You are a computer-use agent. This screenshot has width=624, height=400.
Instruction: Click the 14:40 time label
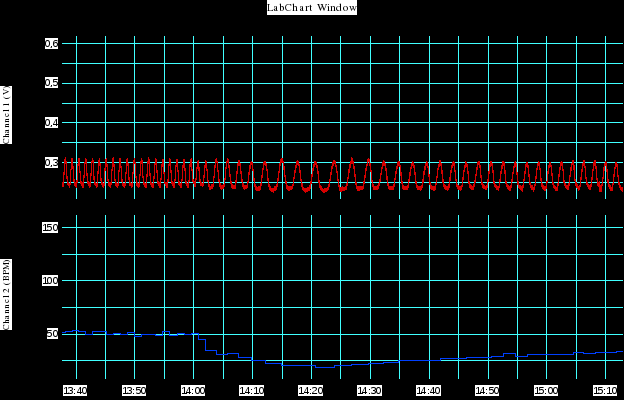428,390
